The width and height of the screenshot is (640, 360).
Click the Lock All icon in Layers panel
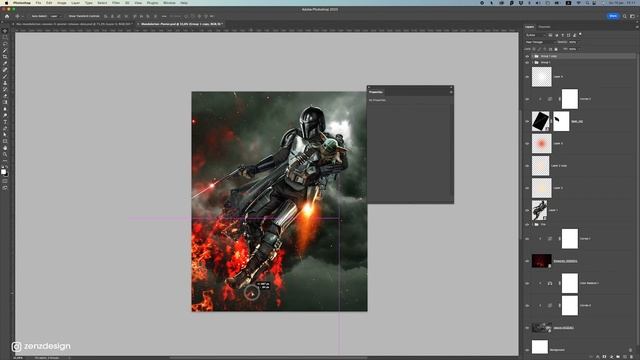pyautogui.click(x=556, y=49)
